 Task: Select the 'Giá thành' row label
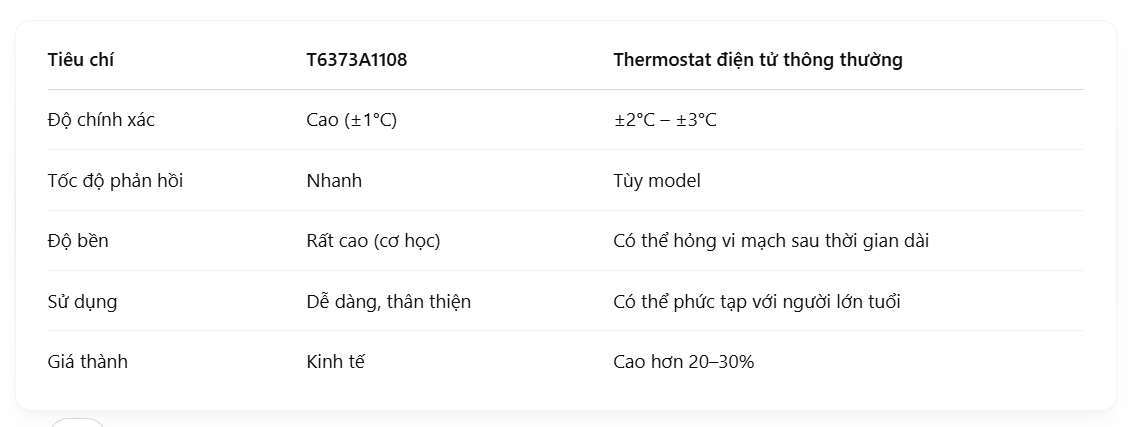click(x=88, y=361)
